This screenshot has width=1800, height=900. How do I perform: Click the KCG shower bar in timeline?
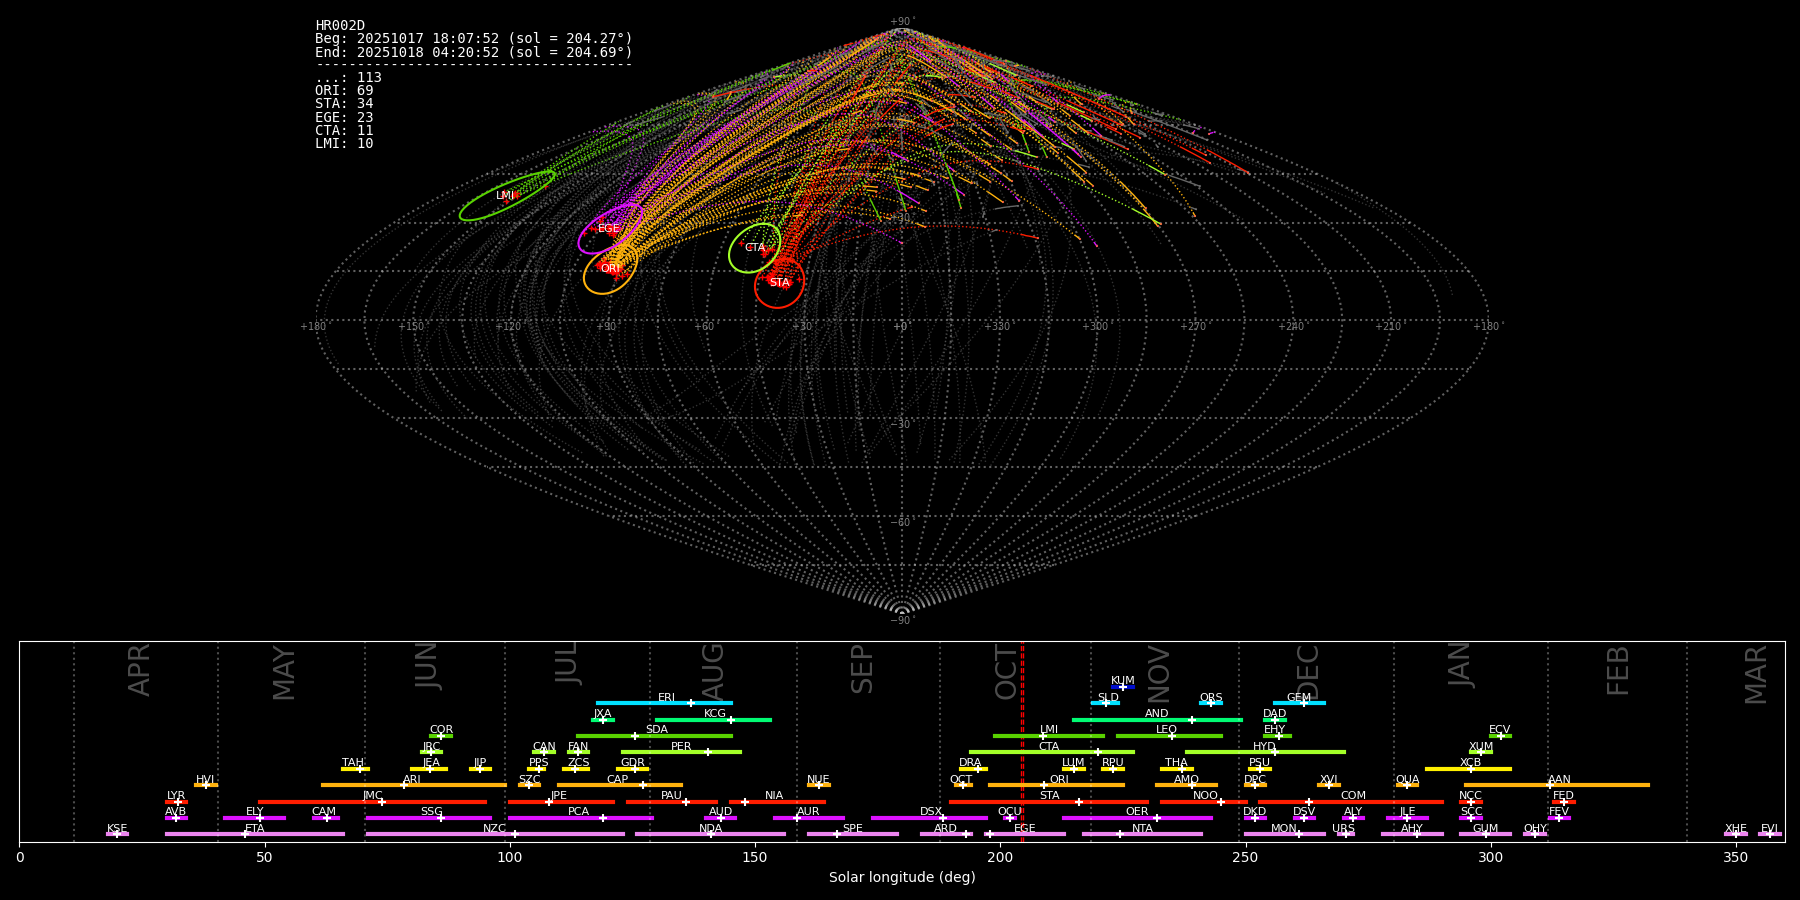pos(713,719)
